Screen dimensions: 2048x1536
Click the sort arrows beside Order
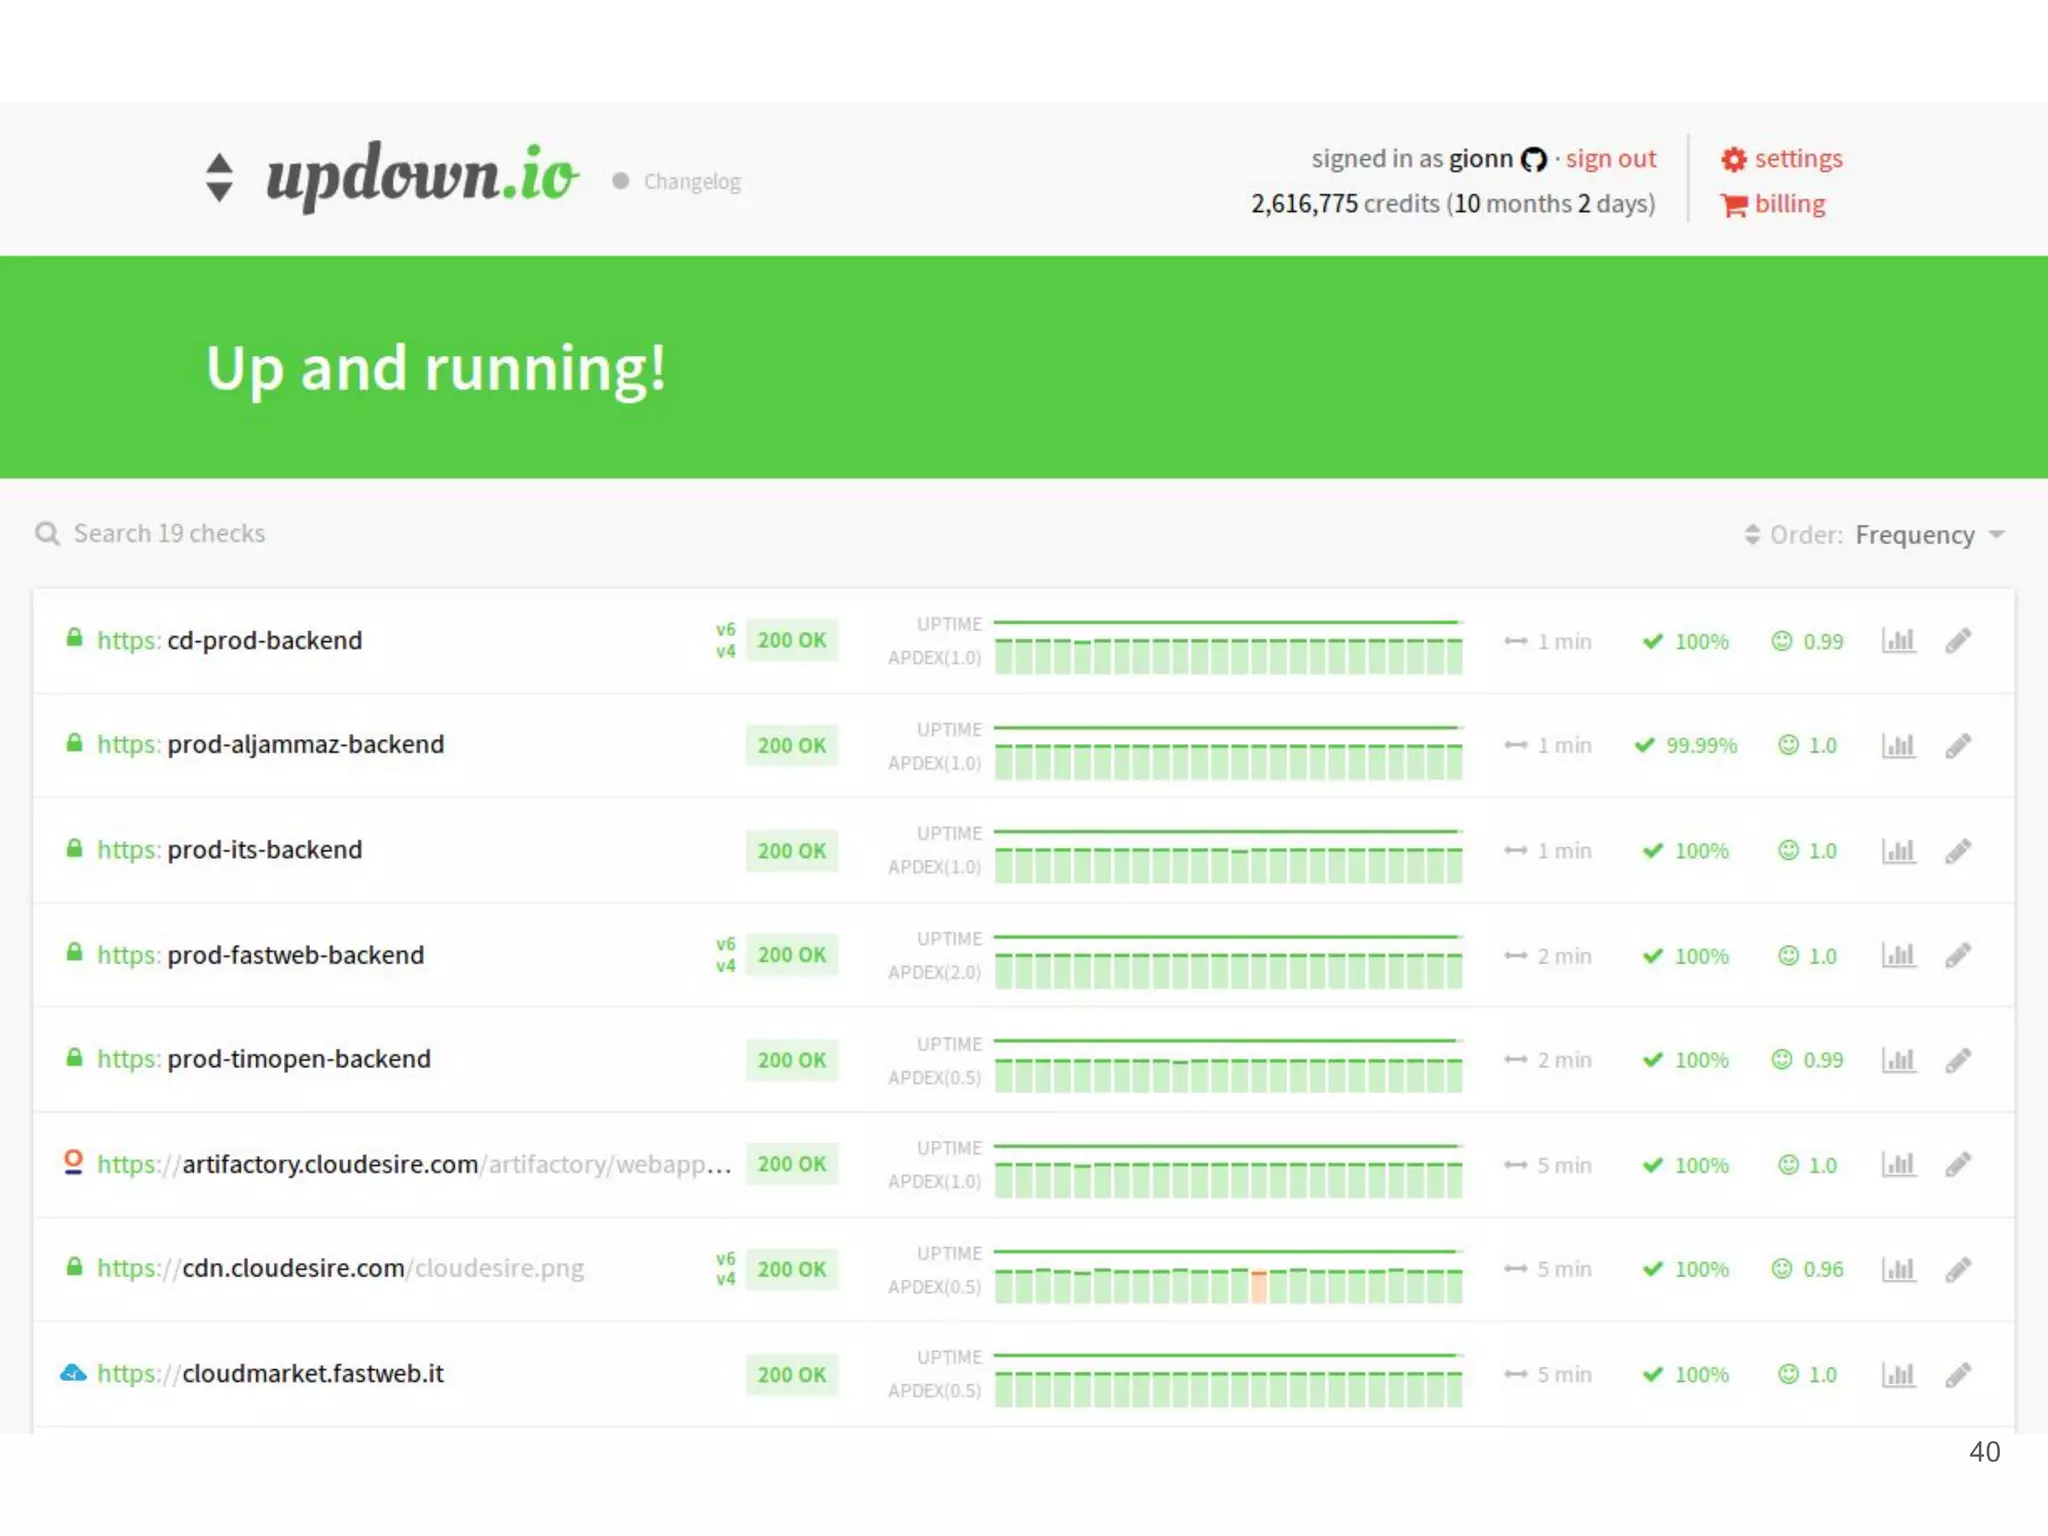click(1752, 535)
